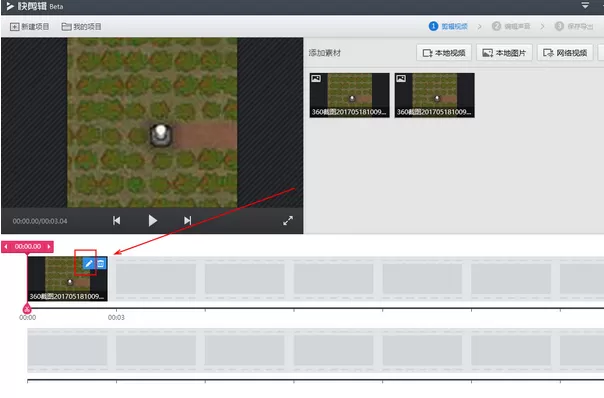
Task: Click the 新建项目 new project button
Action: click(29, 27)
